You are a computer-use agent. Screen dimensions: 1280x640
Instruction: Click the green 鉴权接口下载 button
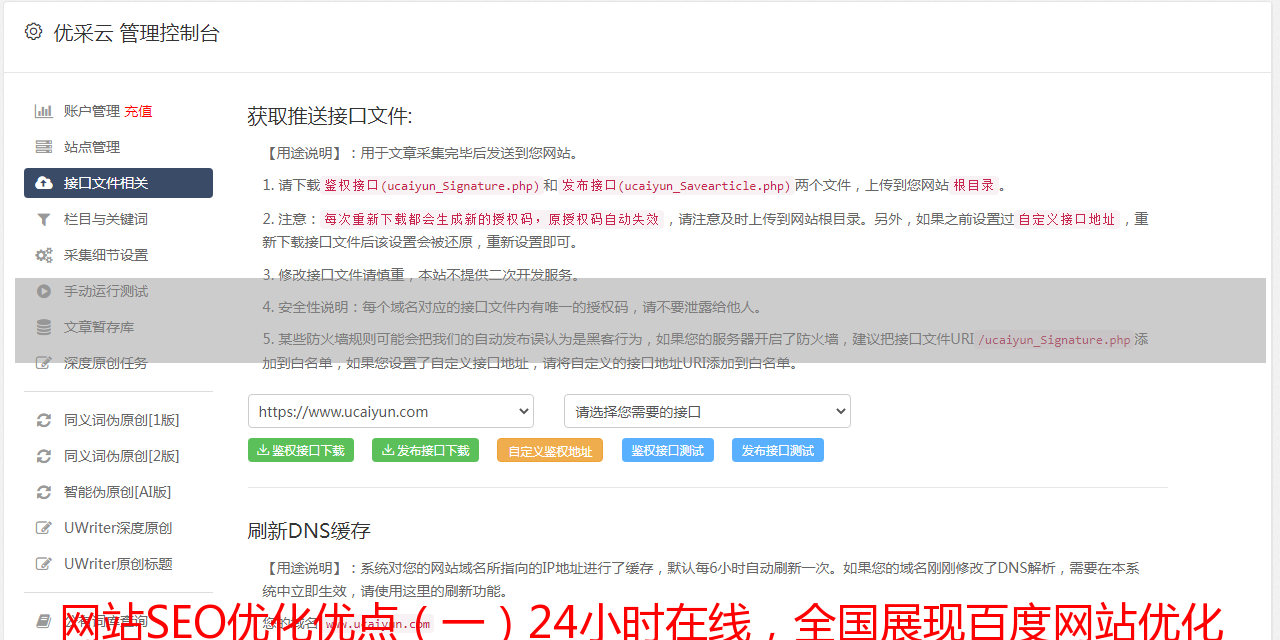tap(301, 450)
